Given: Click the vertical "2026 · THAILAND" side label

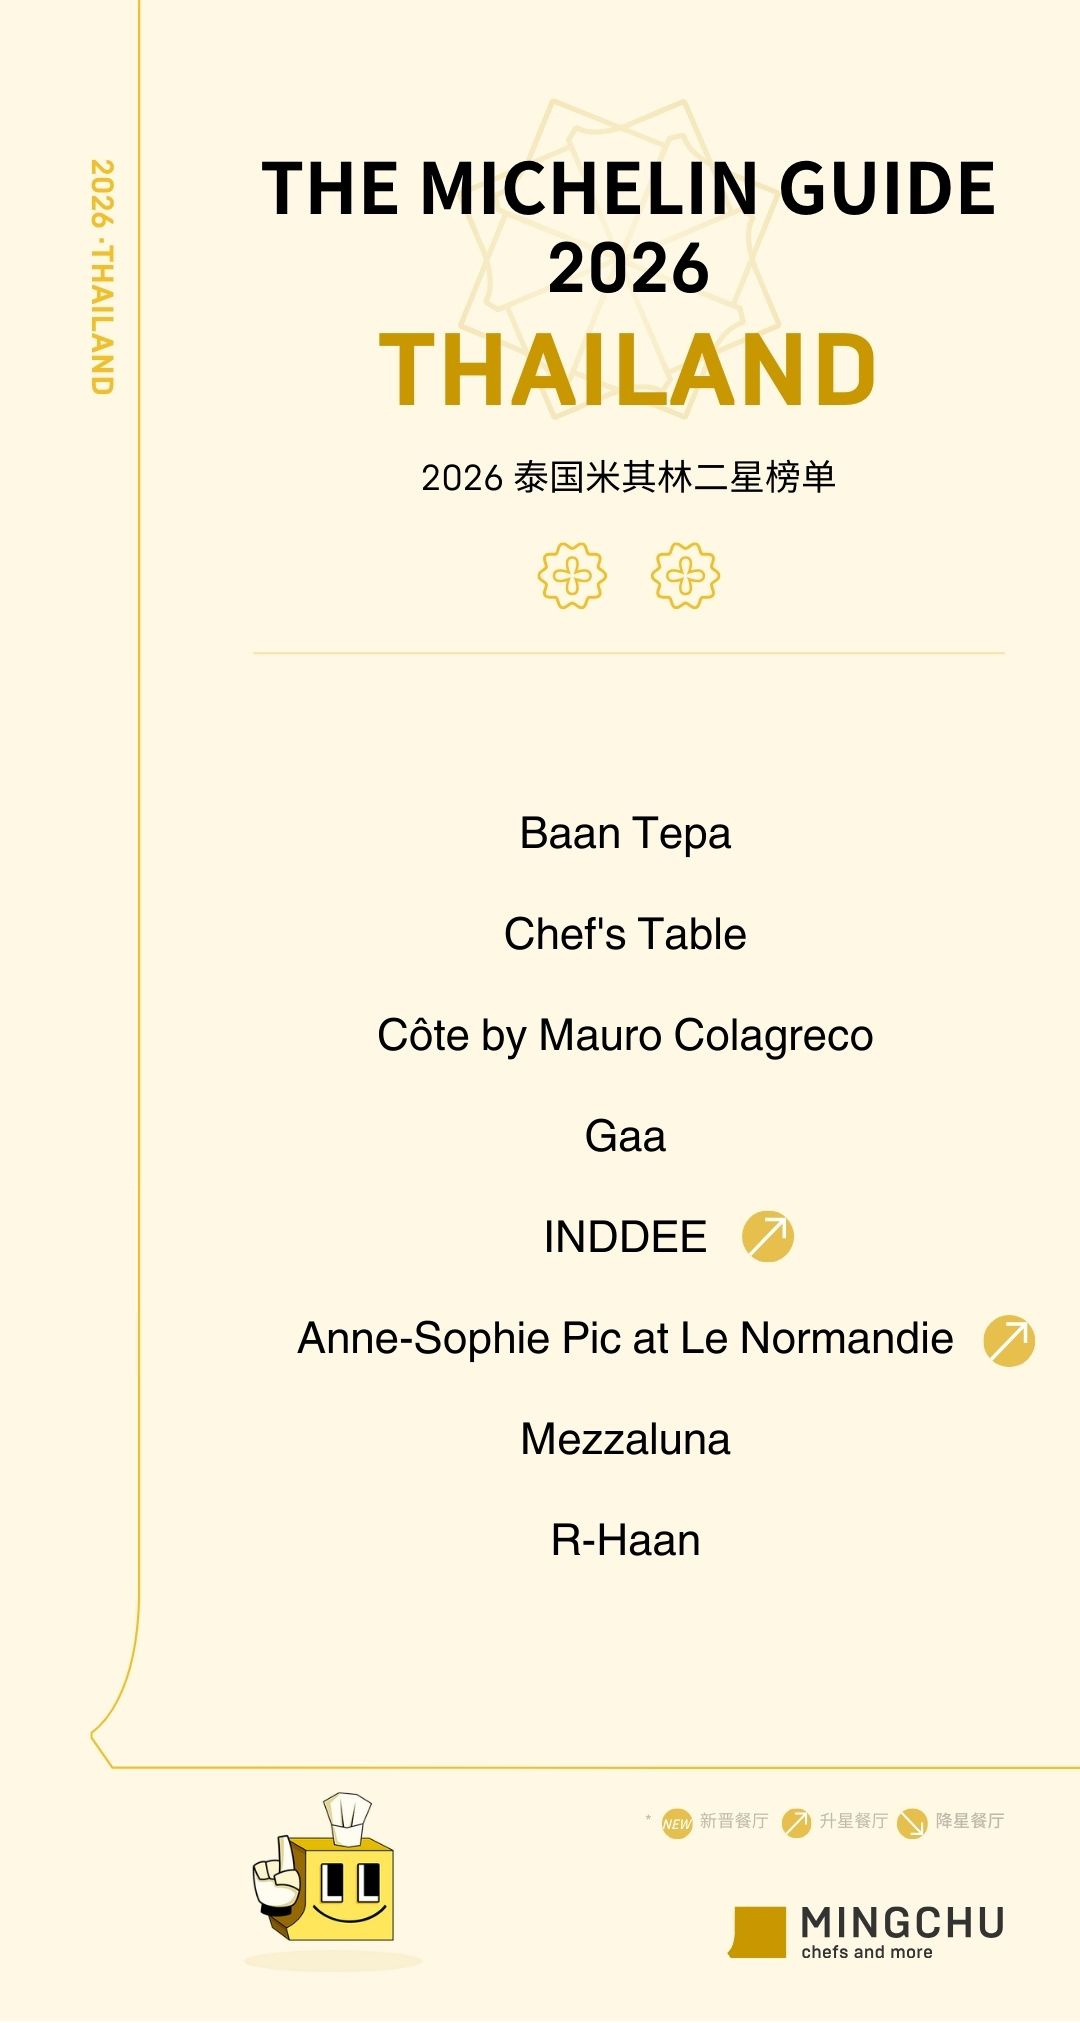Looking at the screenshot, I should pos(102,276).
